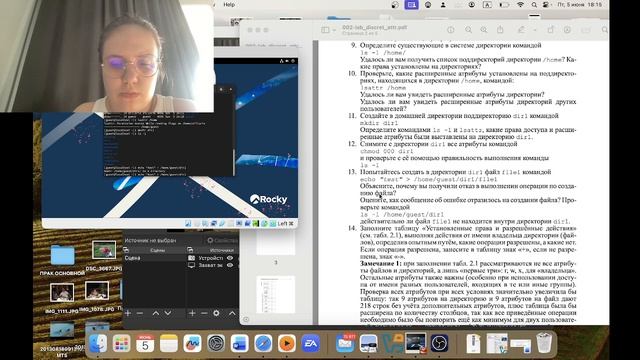Click the info inspector icon in Preview toolbar

coord(451,30)
